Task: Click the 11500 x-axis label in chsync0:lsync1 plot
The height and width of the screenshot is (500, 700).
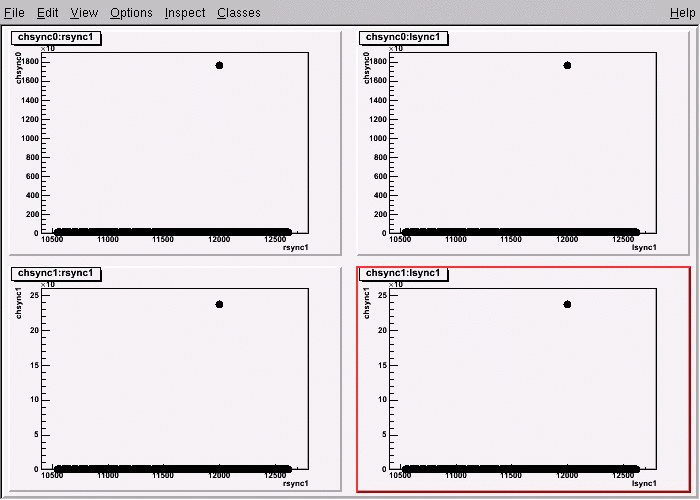Action: pyautogui.click(x=511, y=239)
